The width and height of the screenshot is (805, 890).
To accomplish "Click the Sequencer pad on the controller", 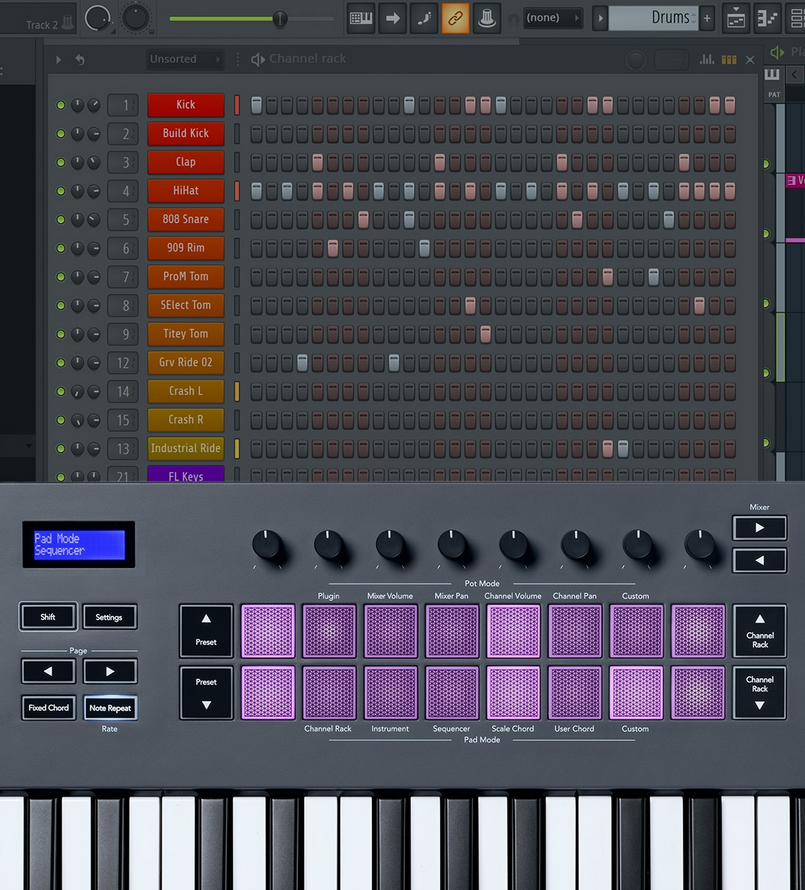I will 452,693.
